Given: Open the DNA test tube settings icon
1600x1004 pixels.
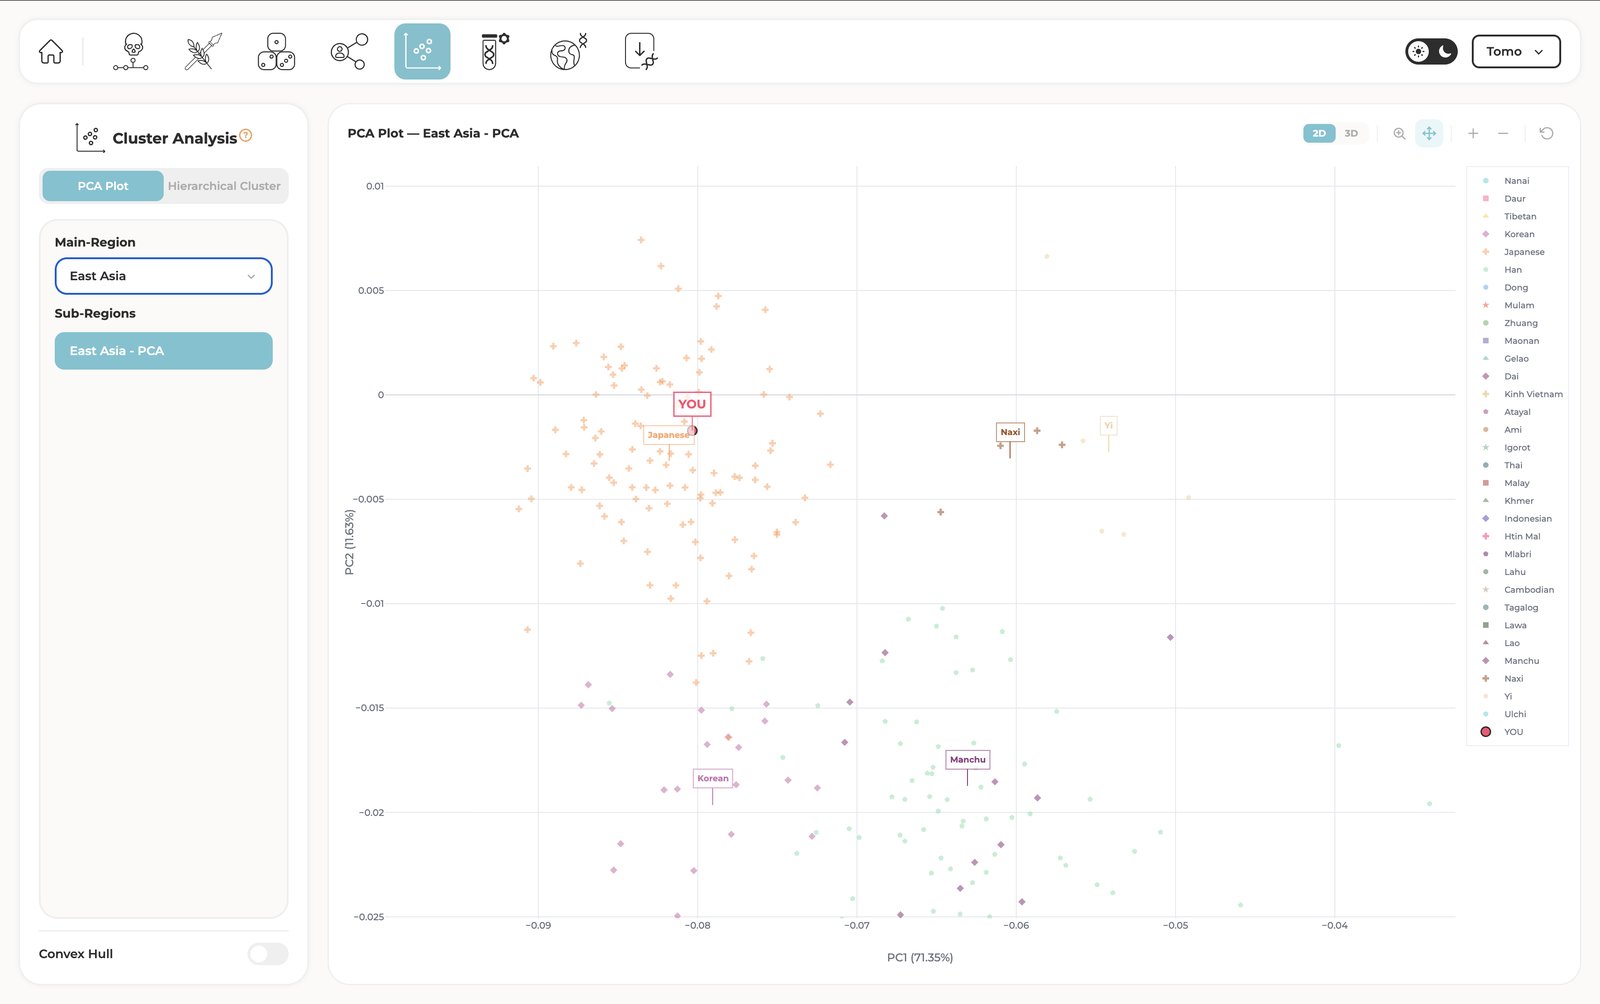Looking at the screenshot, I should click(x=494, y=51).
